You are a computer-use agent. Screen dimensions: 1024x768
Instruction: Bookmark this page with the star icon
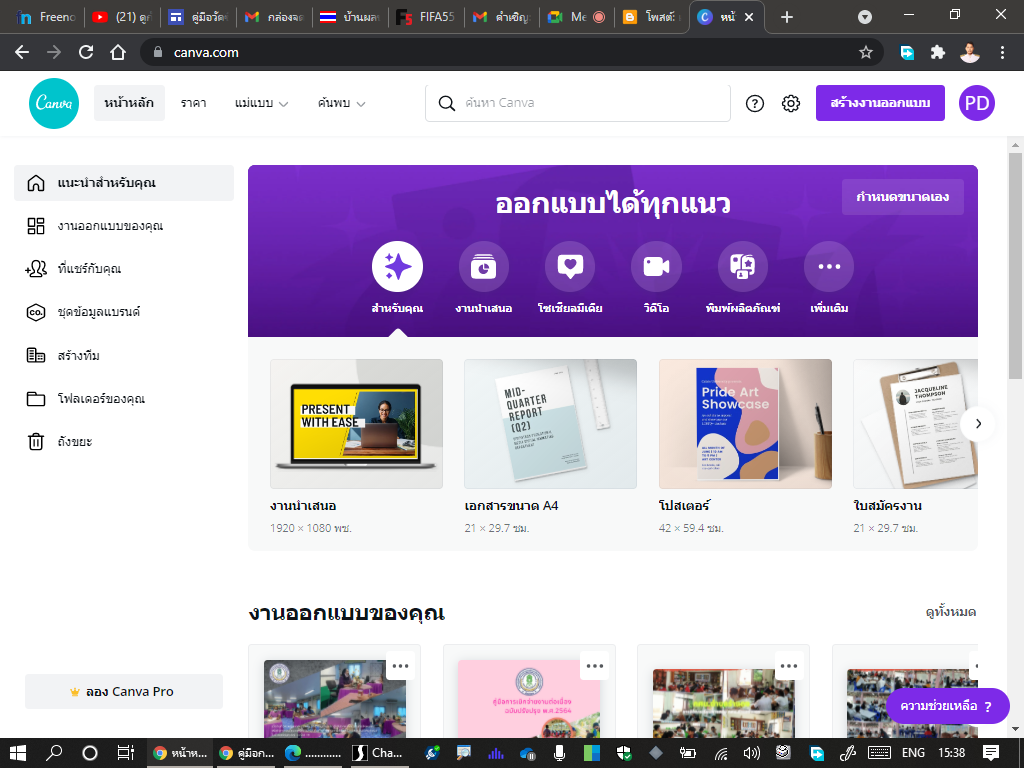click(x=866, y=52)
